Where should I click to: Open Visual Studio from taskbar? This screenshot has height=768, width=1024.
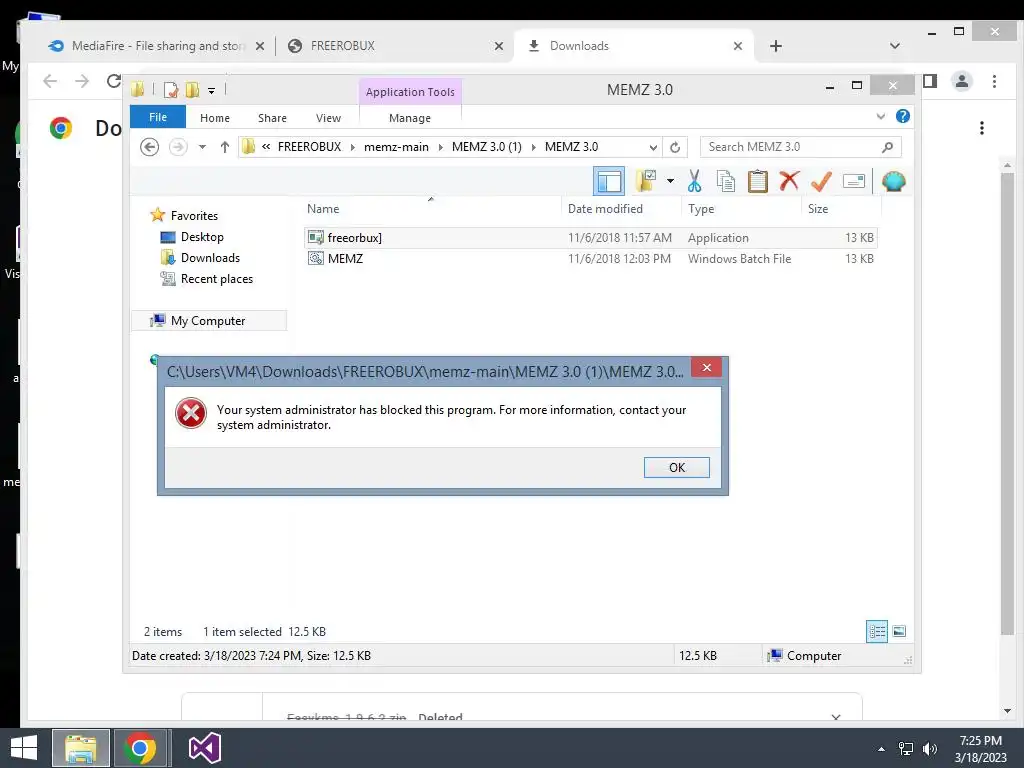(204, 748)
